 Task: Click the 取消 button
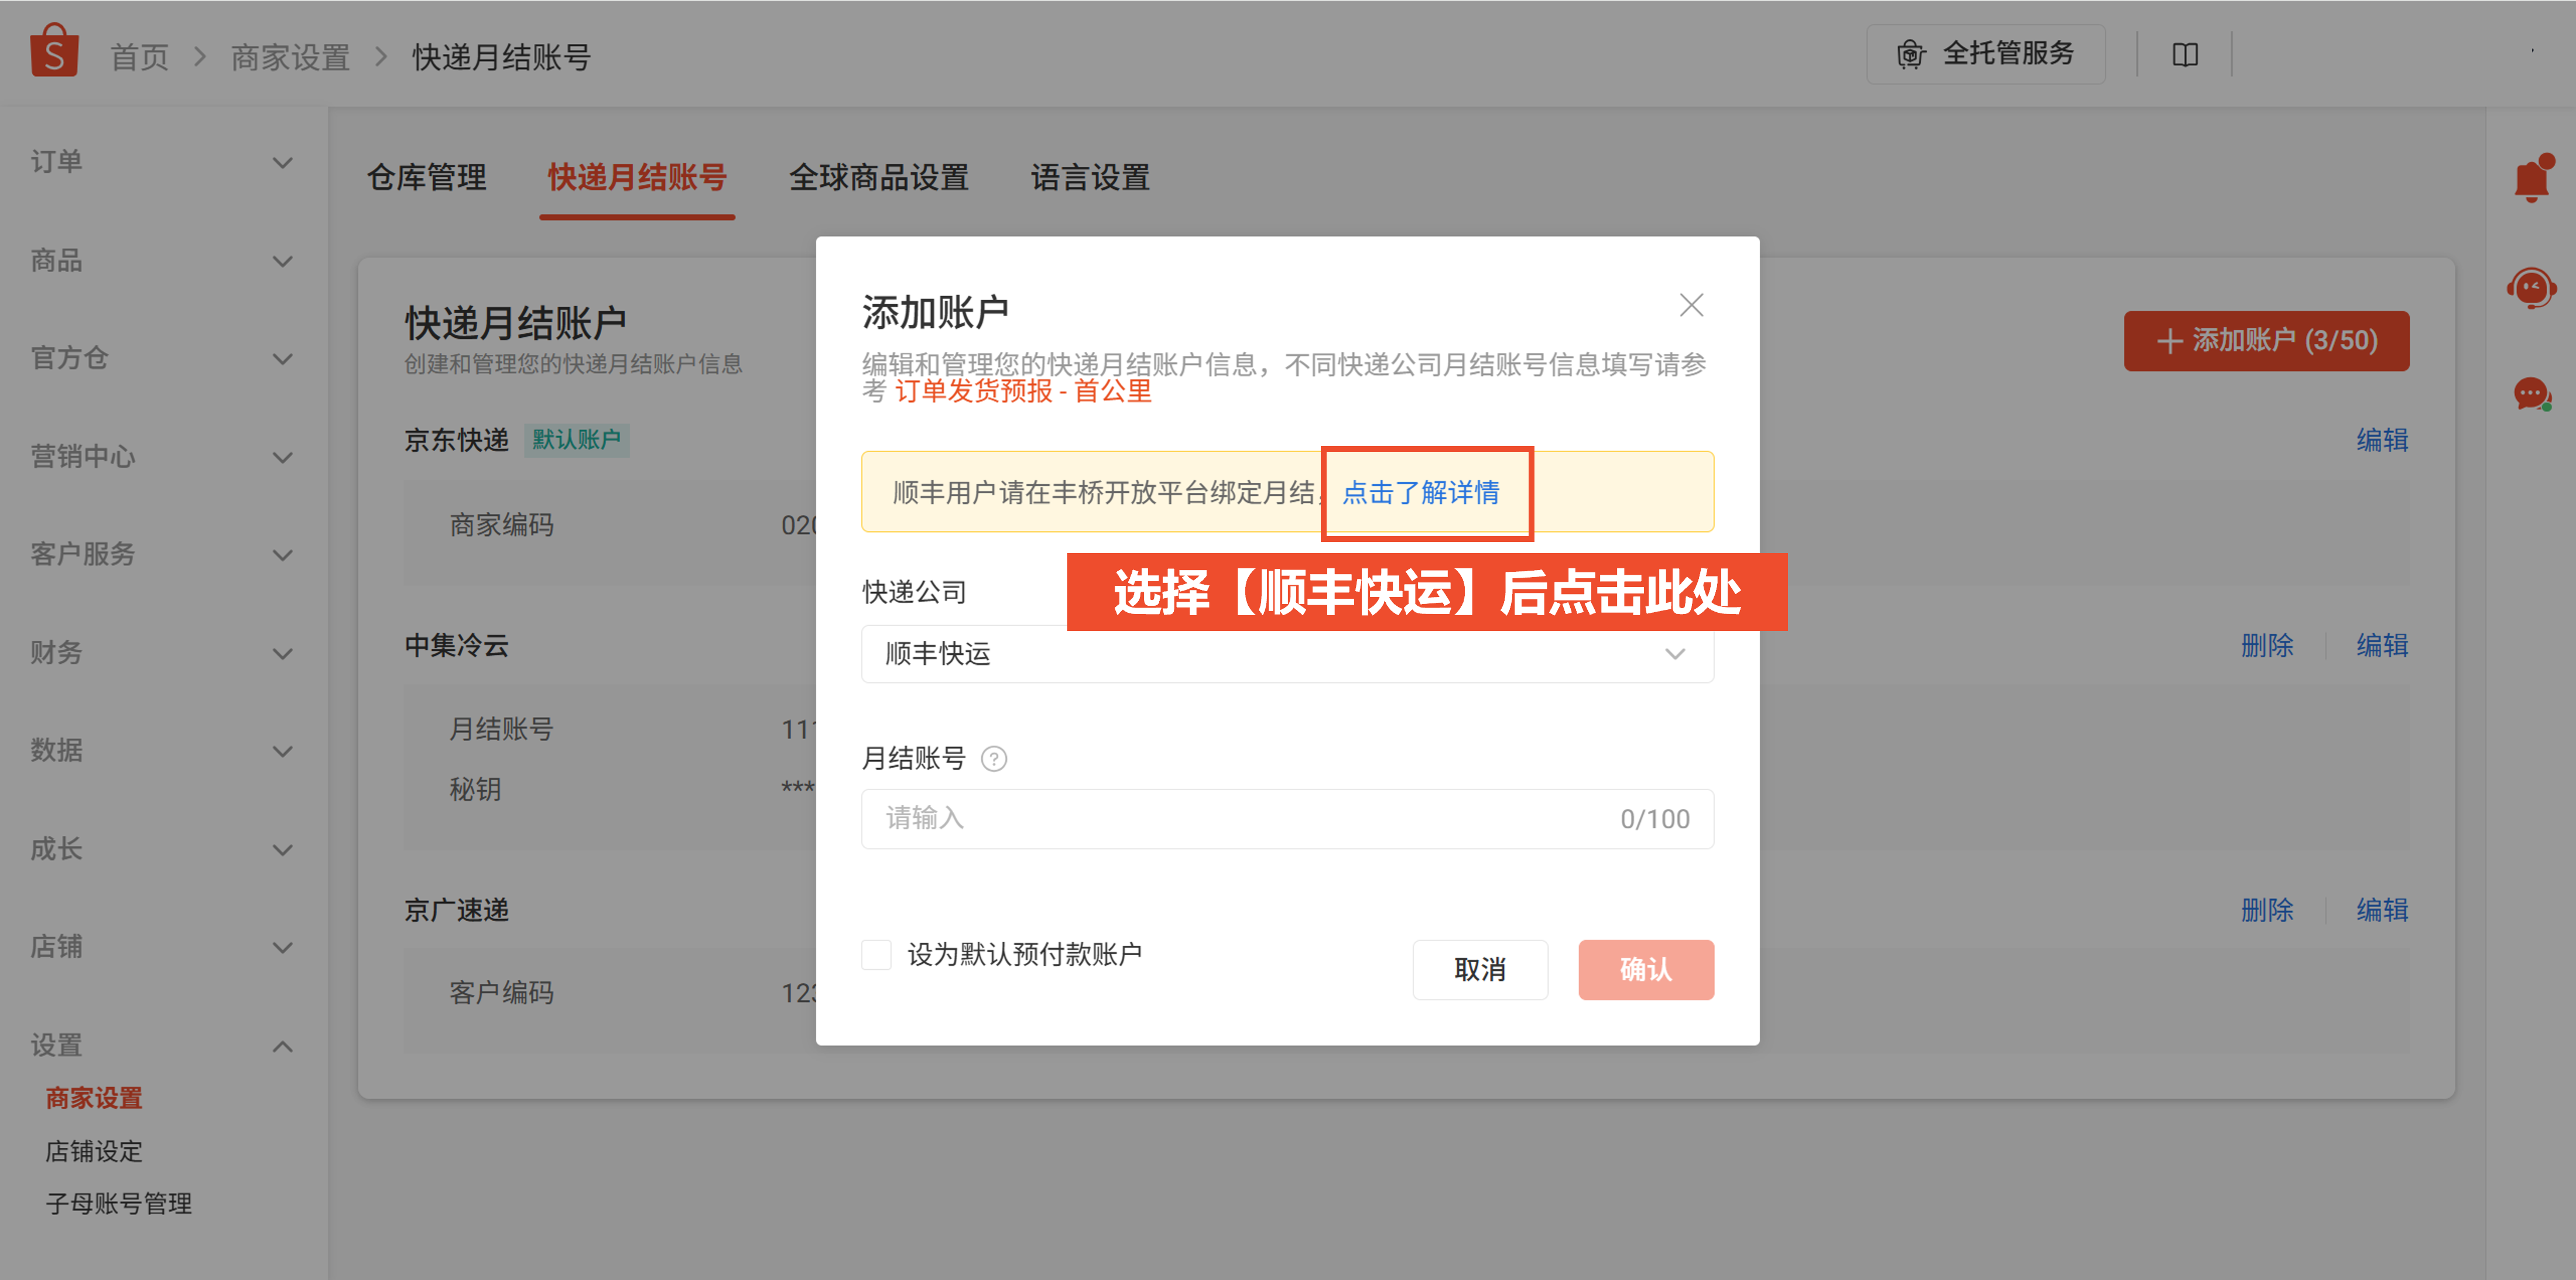[x=1480, y=970]
